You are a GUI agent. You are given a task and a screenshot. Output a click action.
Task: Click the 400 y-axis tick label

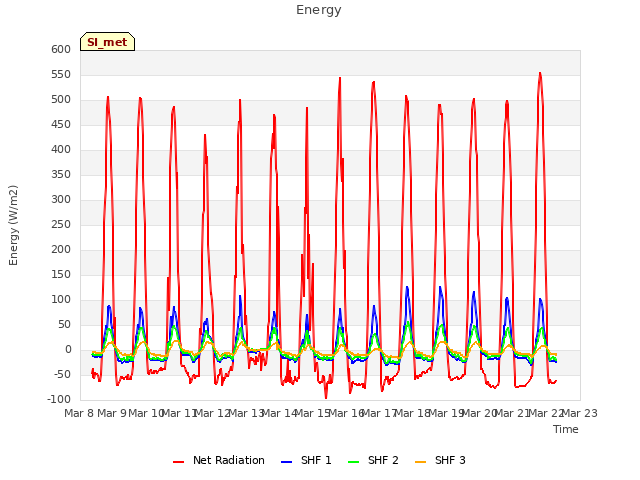61,150
